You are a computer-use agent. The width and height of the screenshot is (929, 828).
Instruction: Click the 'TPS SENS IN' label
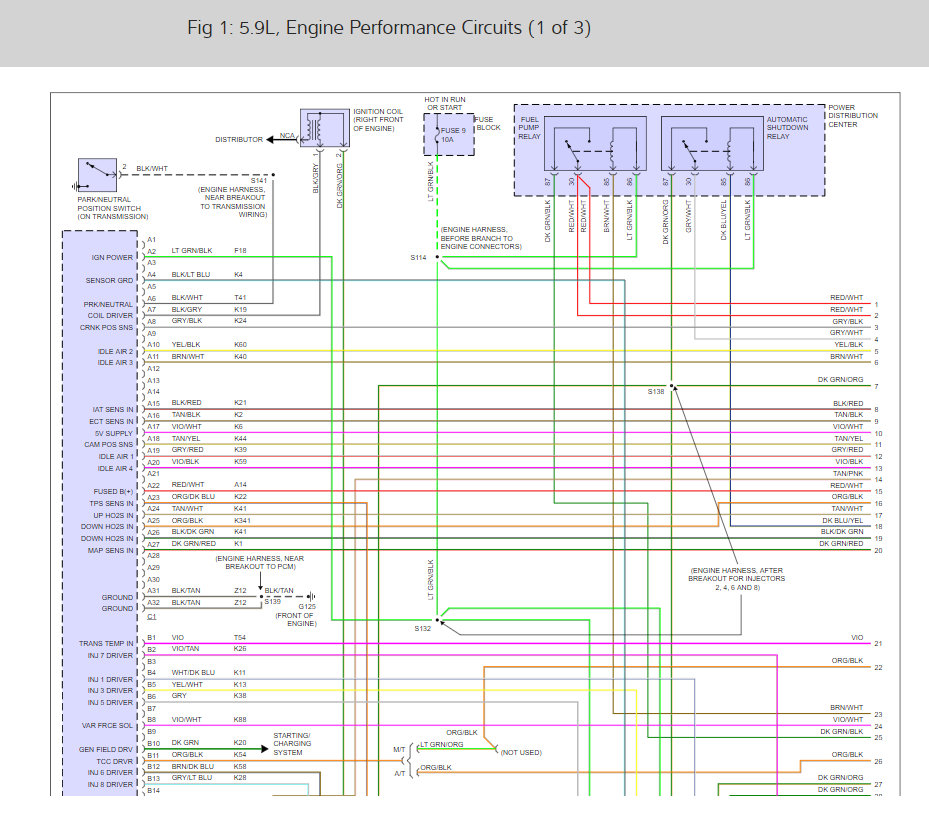coord(111,503)
